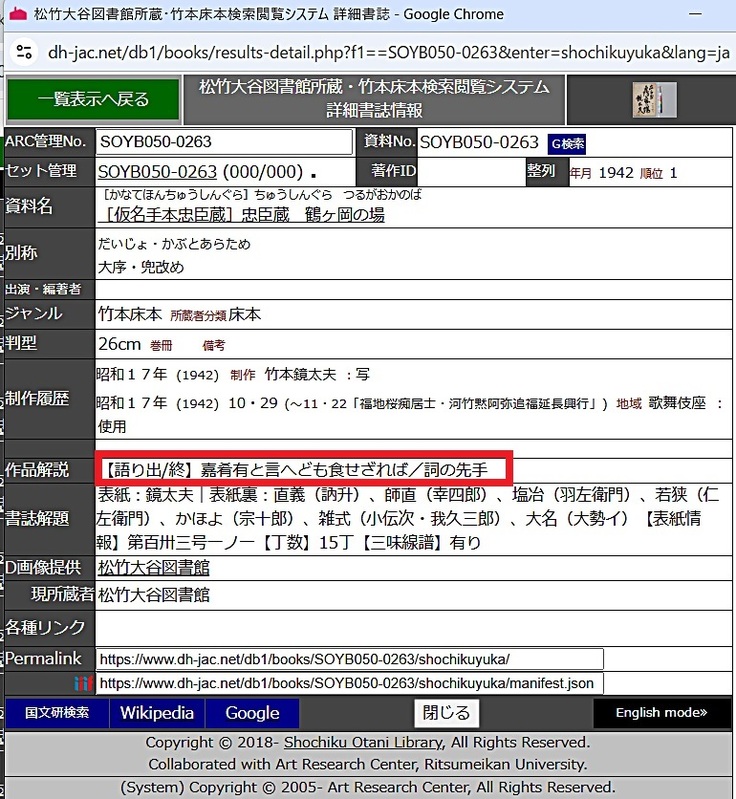Open the Wikipedia search link

tap(157, 713)
